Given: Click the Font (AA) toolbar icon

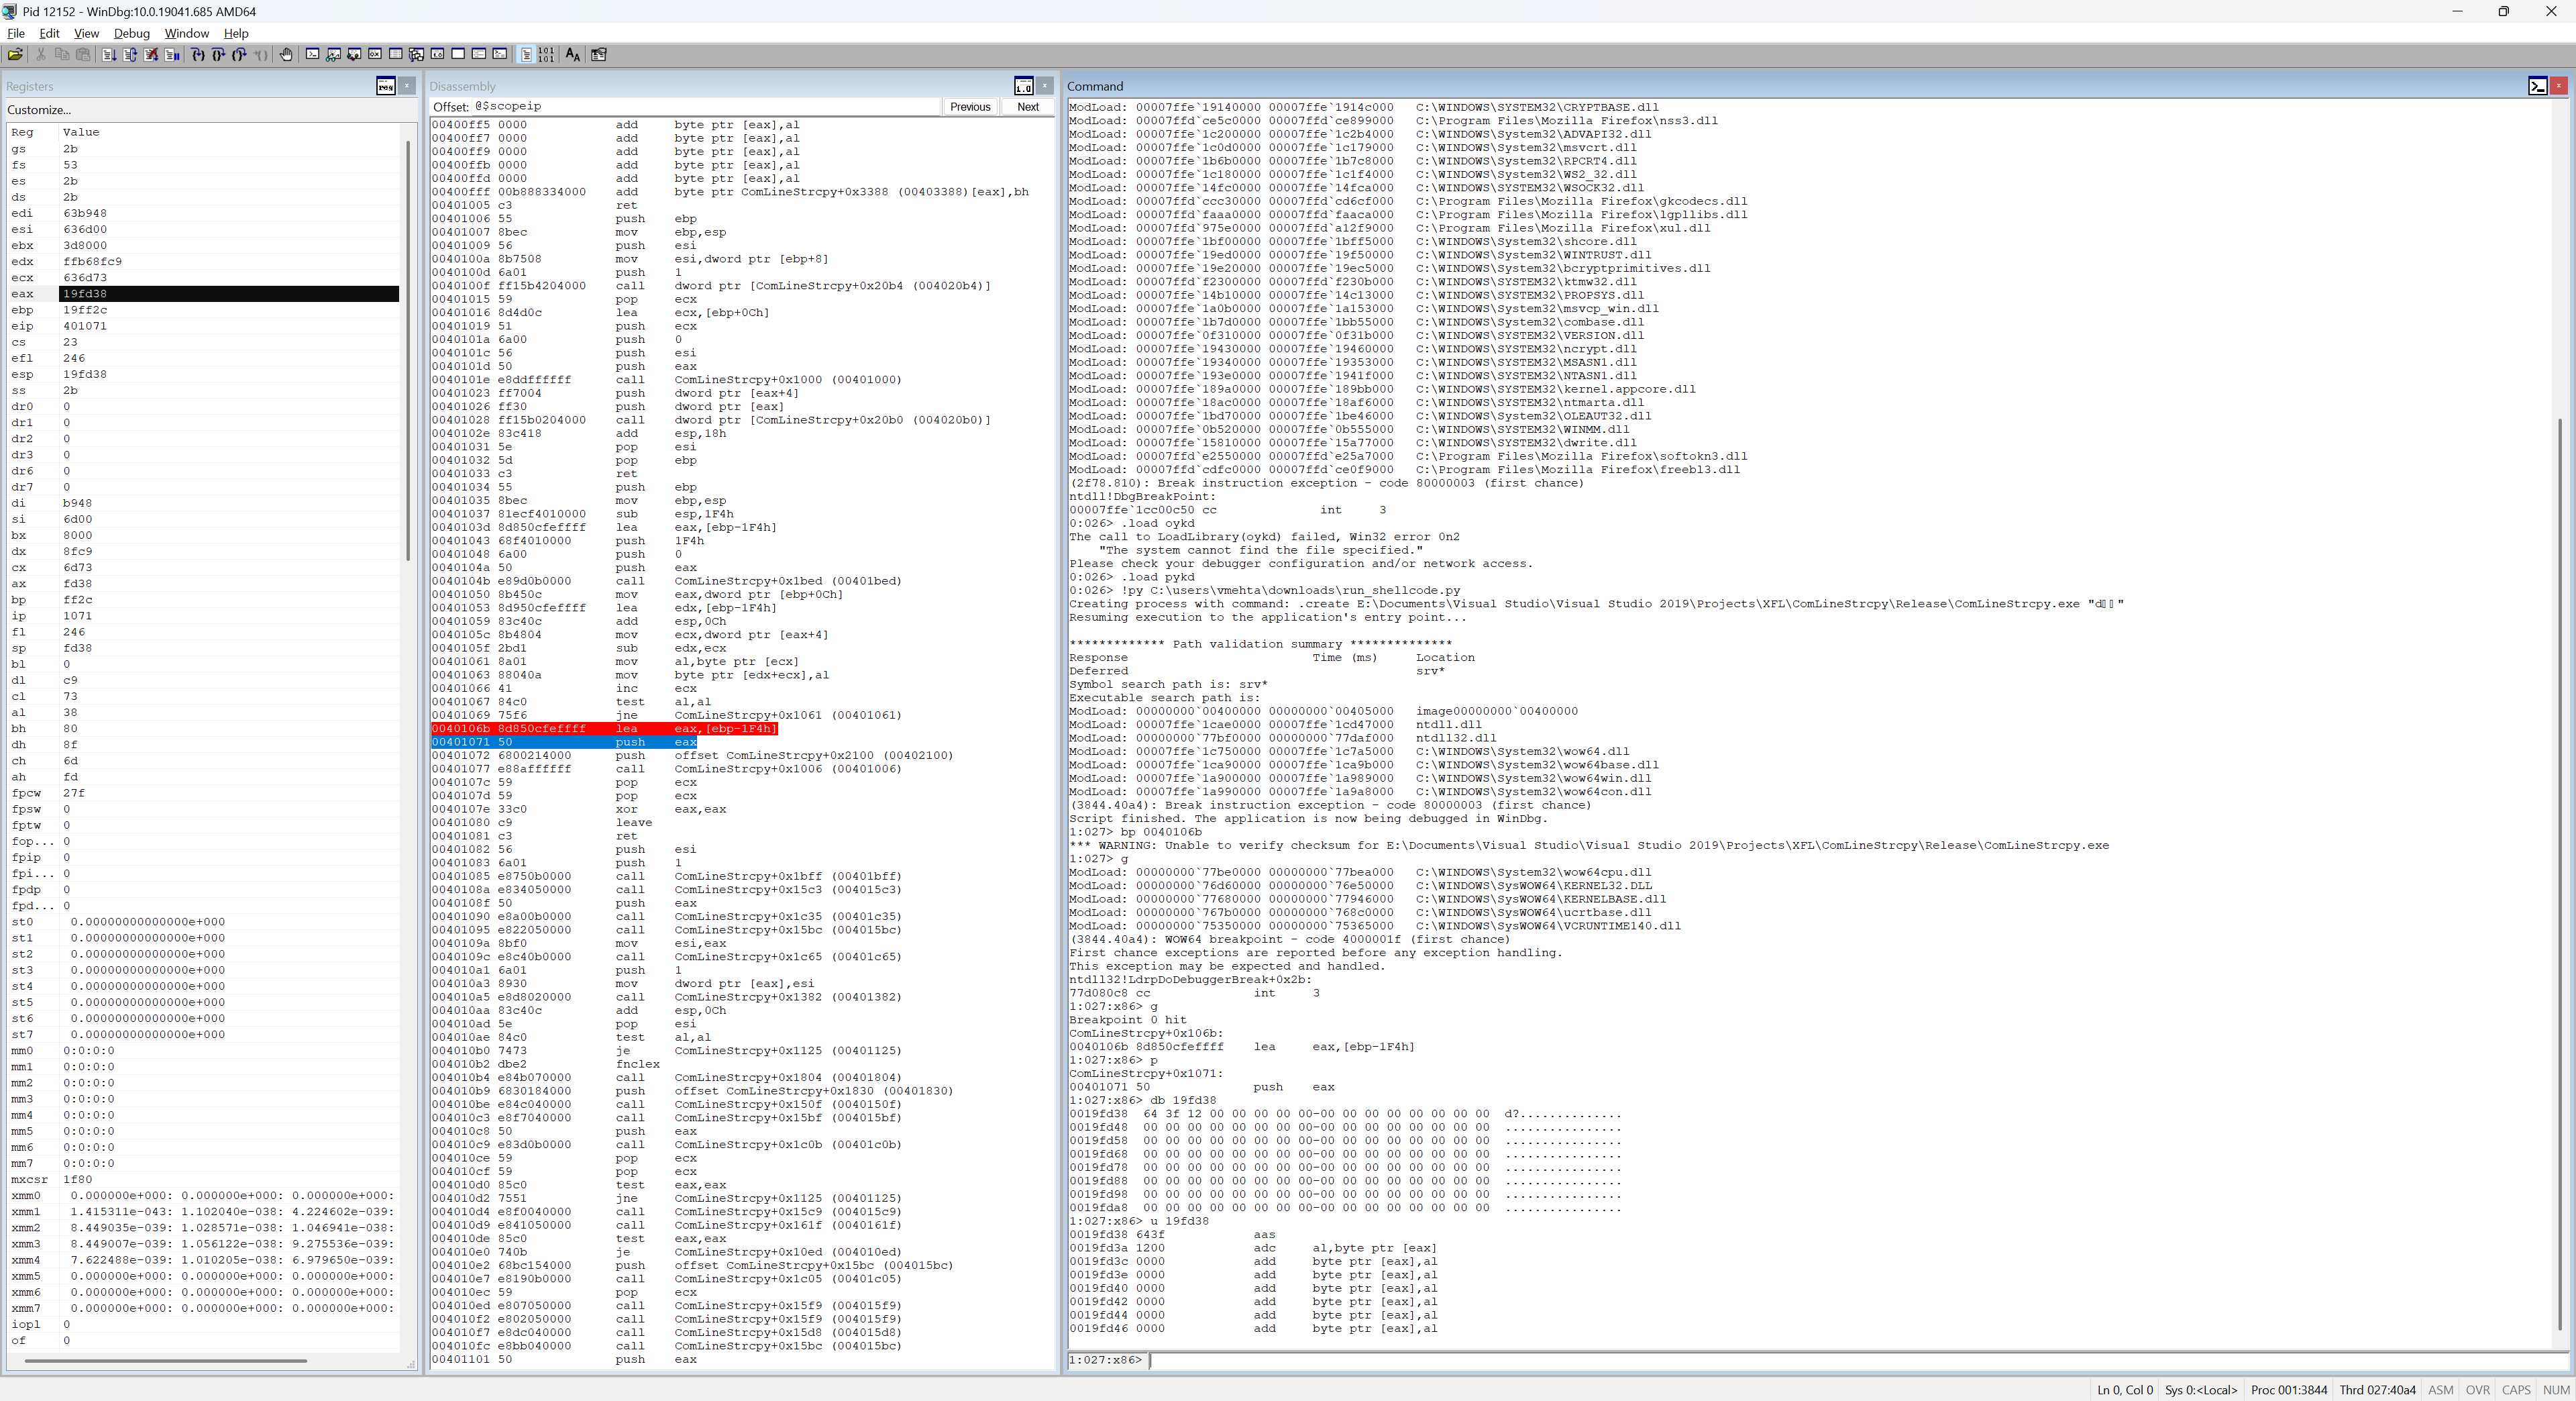Looking at the screenshot, I should point(573,54).
